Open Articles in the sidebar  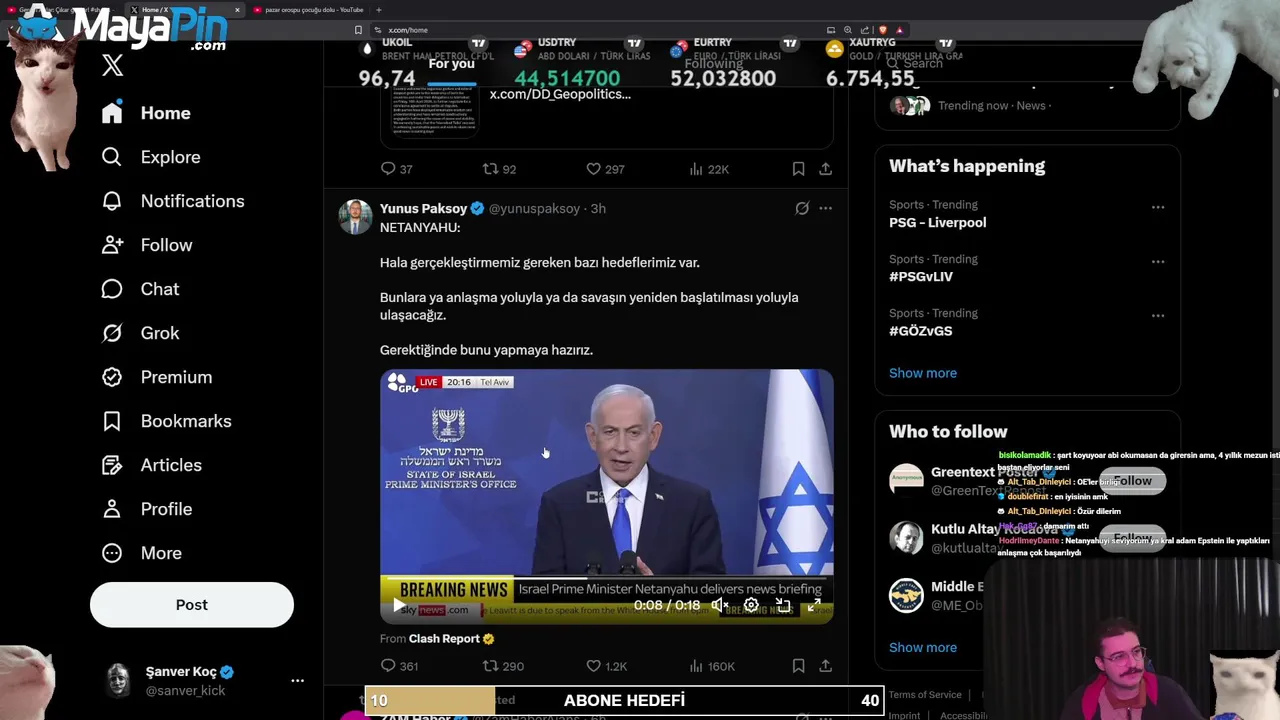(x=151, y=465)
